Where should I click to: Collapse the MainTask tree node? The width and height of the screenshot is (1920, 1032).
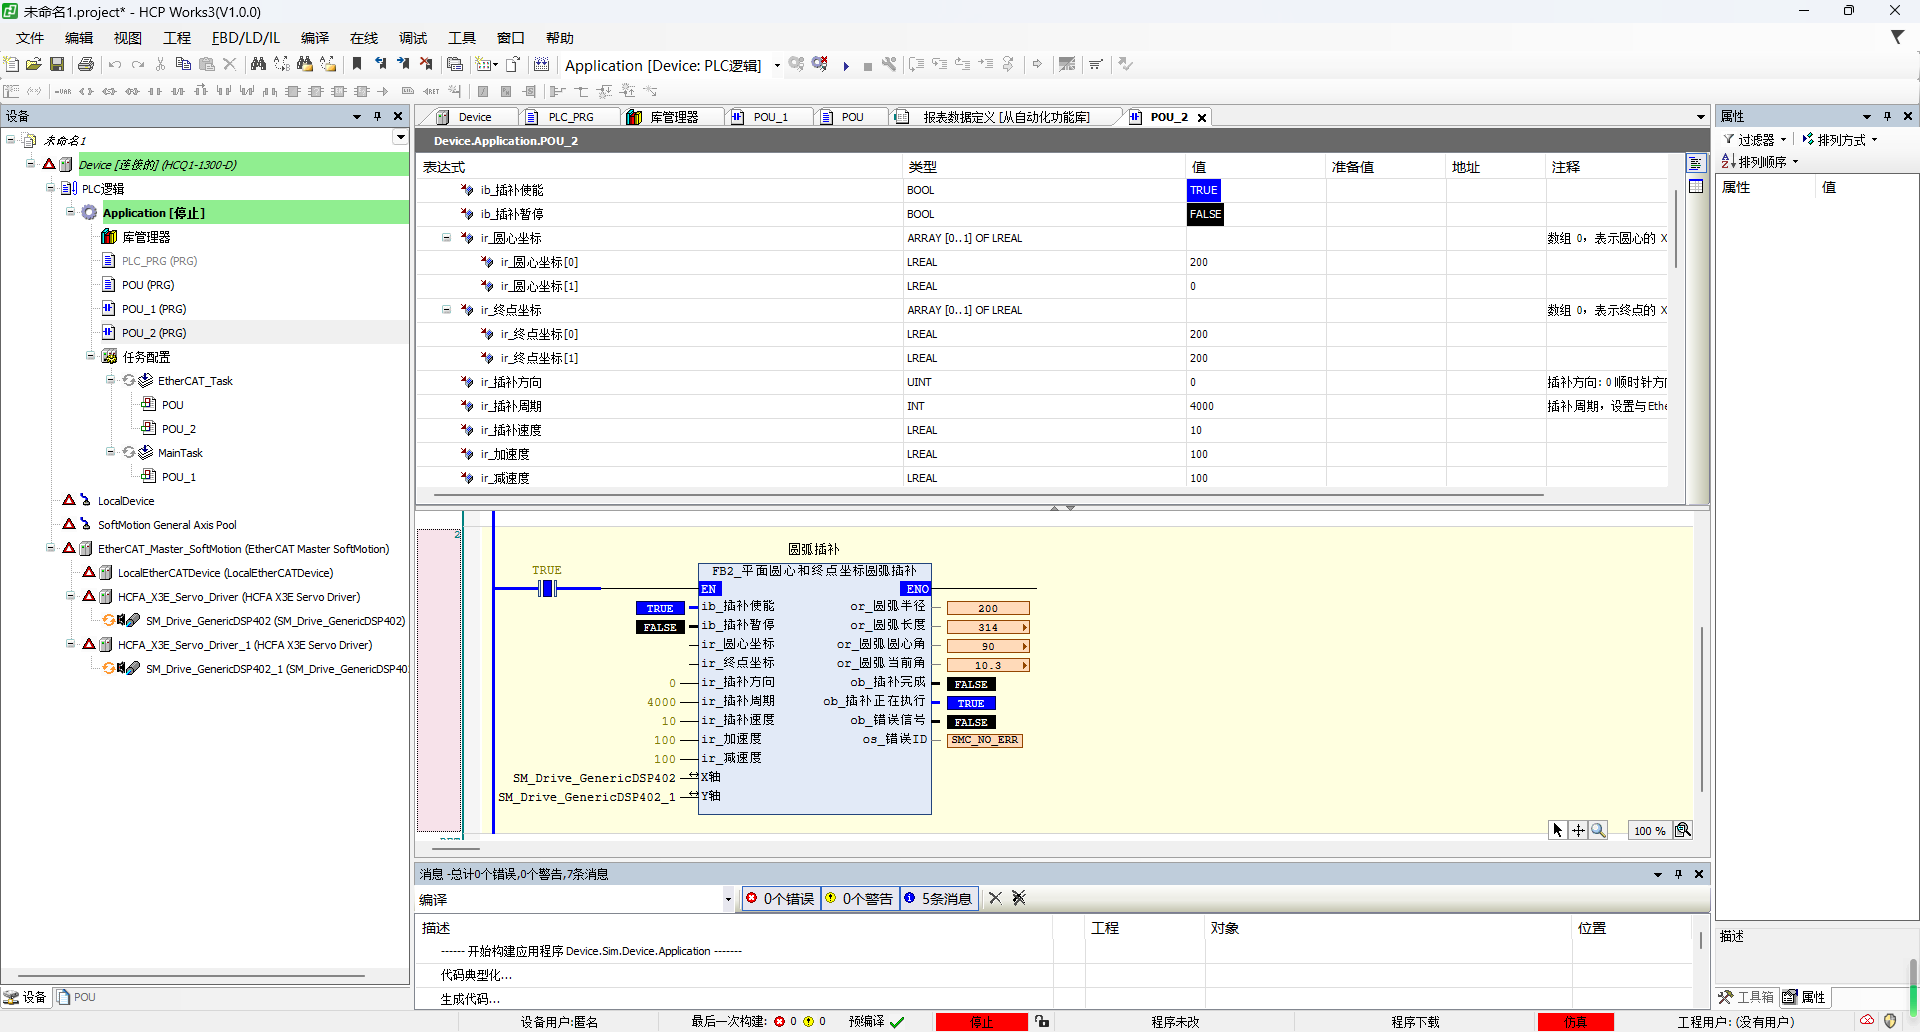(110, 452)
